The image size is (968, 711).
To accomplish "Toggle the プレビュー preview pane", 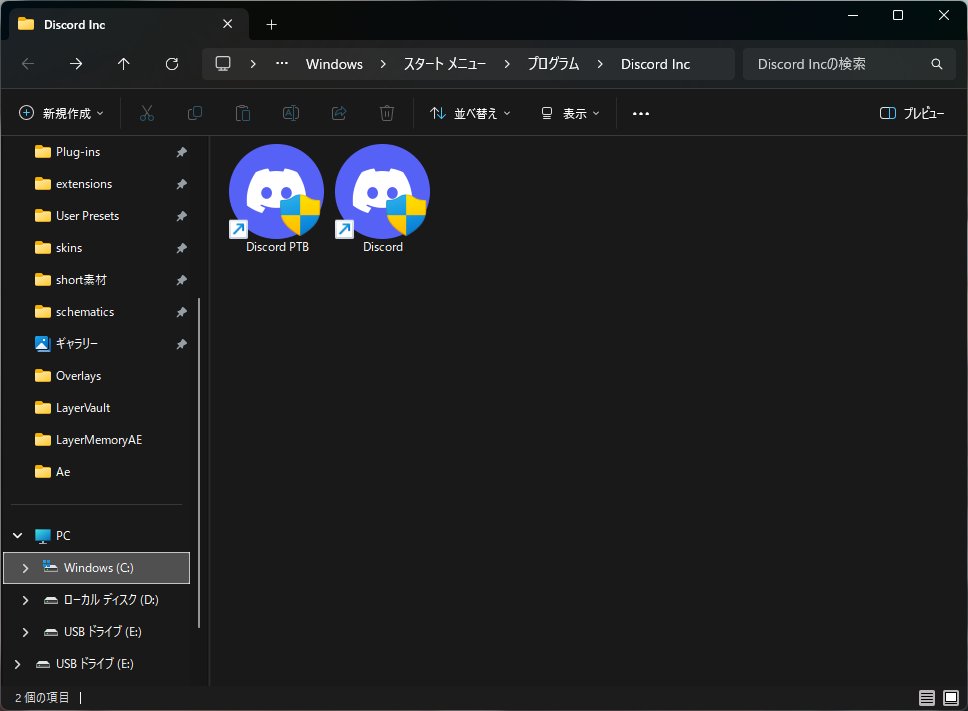I will click(x=912, y=113).
